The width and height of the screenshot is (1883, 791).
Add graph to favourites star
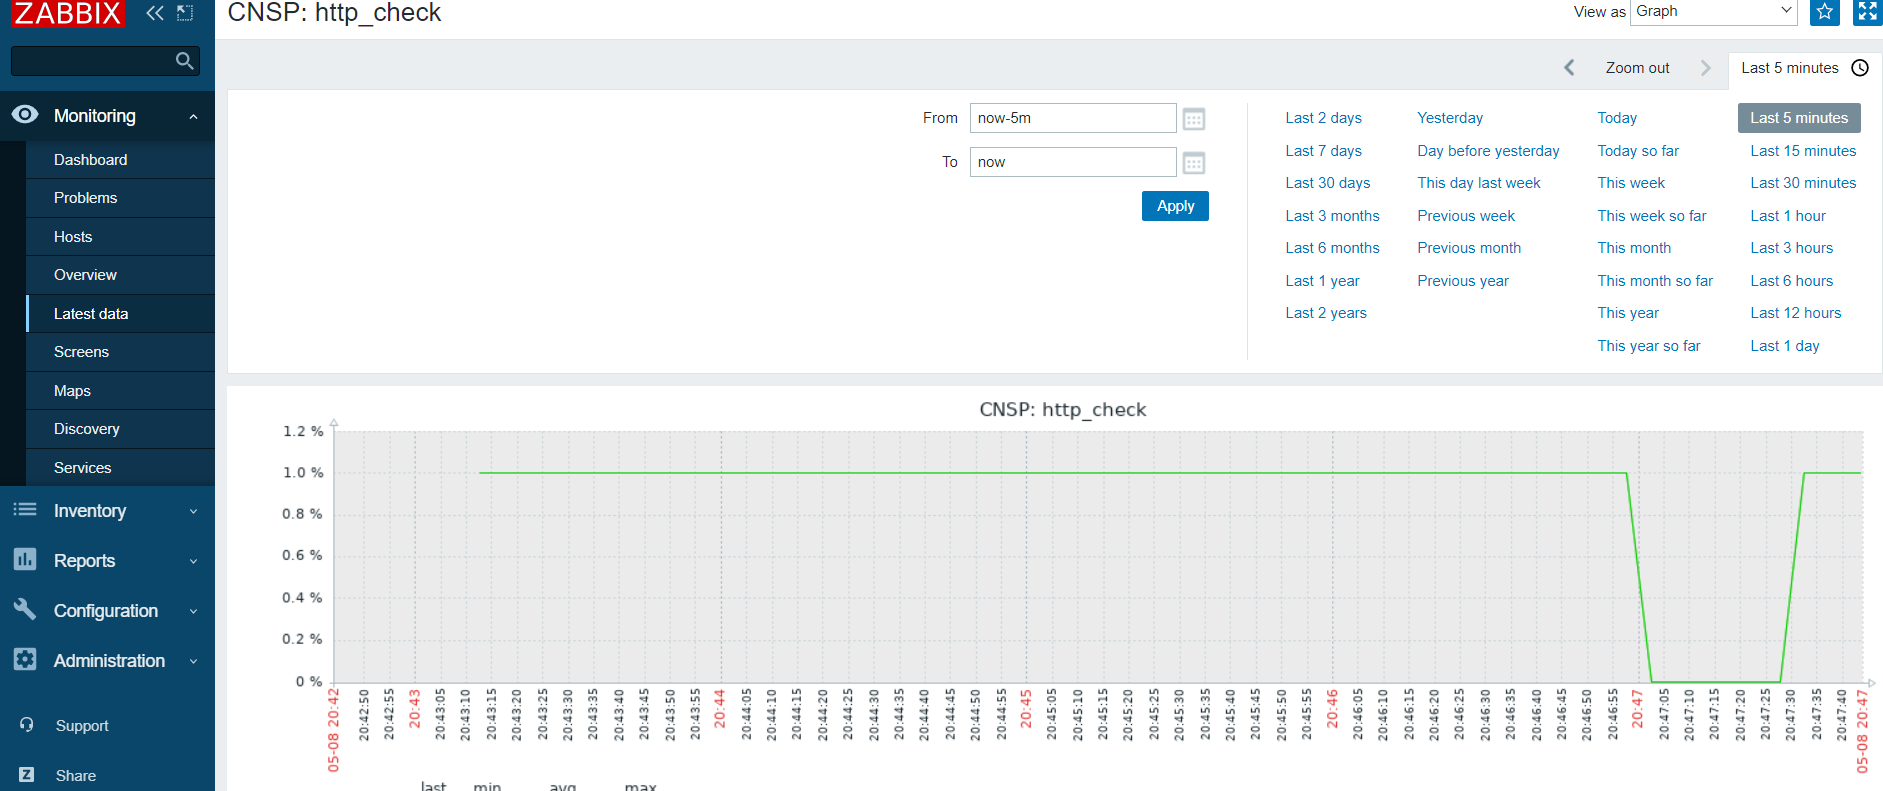tap(1825, 12)
